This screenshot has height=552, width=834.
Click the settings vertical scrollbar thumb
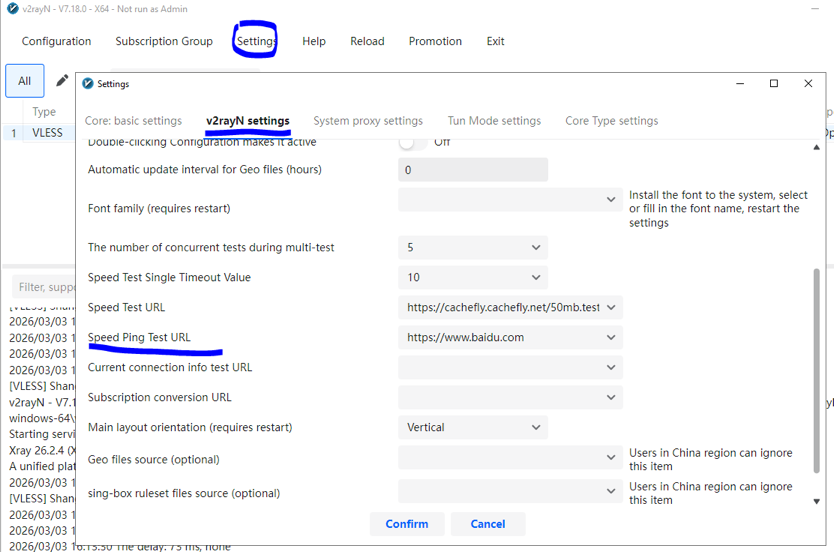coord(817,380)
